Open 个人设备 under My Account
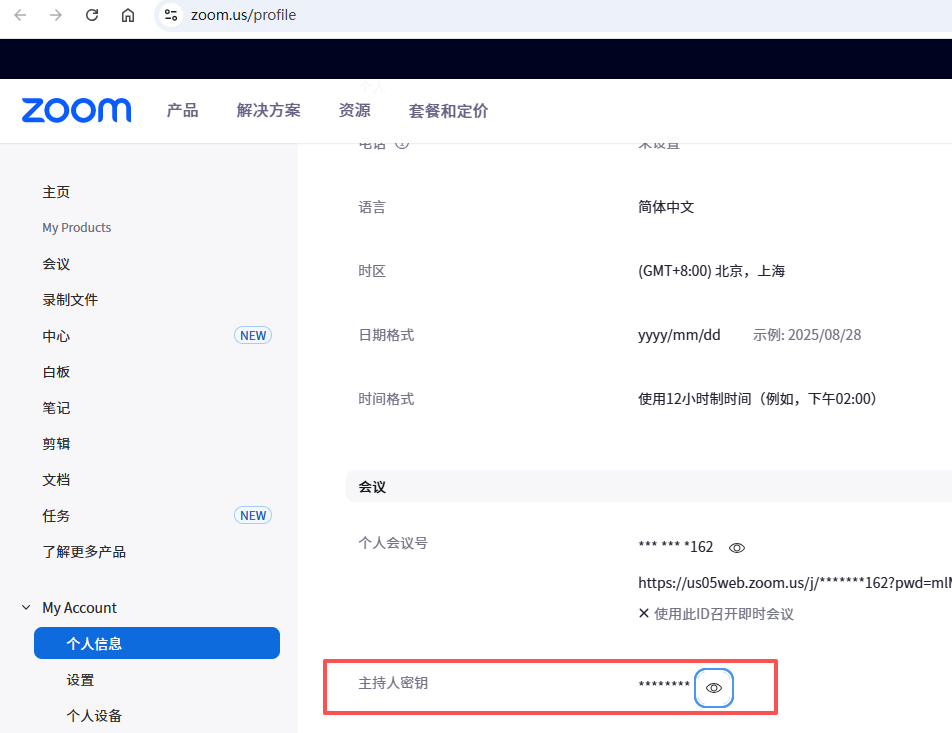 coord(94,715)
